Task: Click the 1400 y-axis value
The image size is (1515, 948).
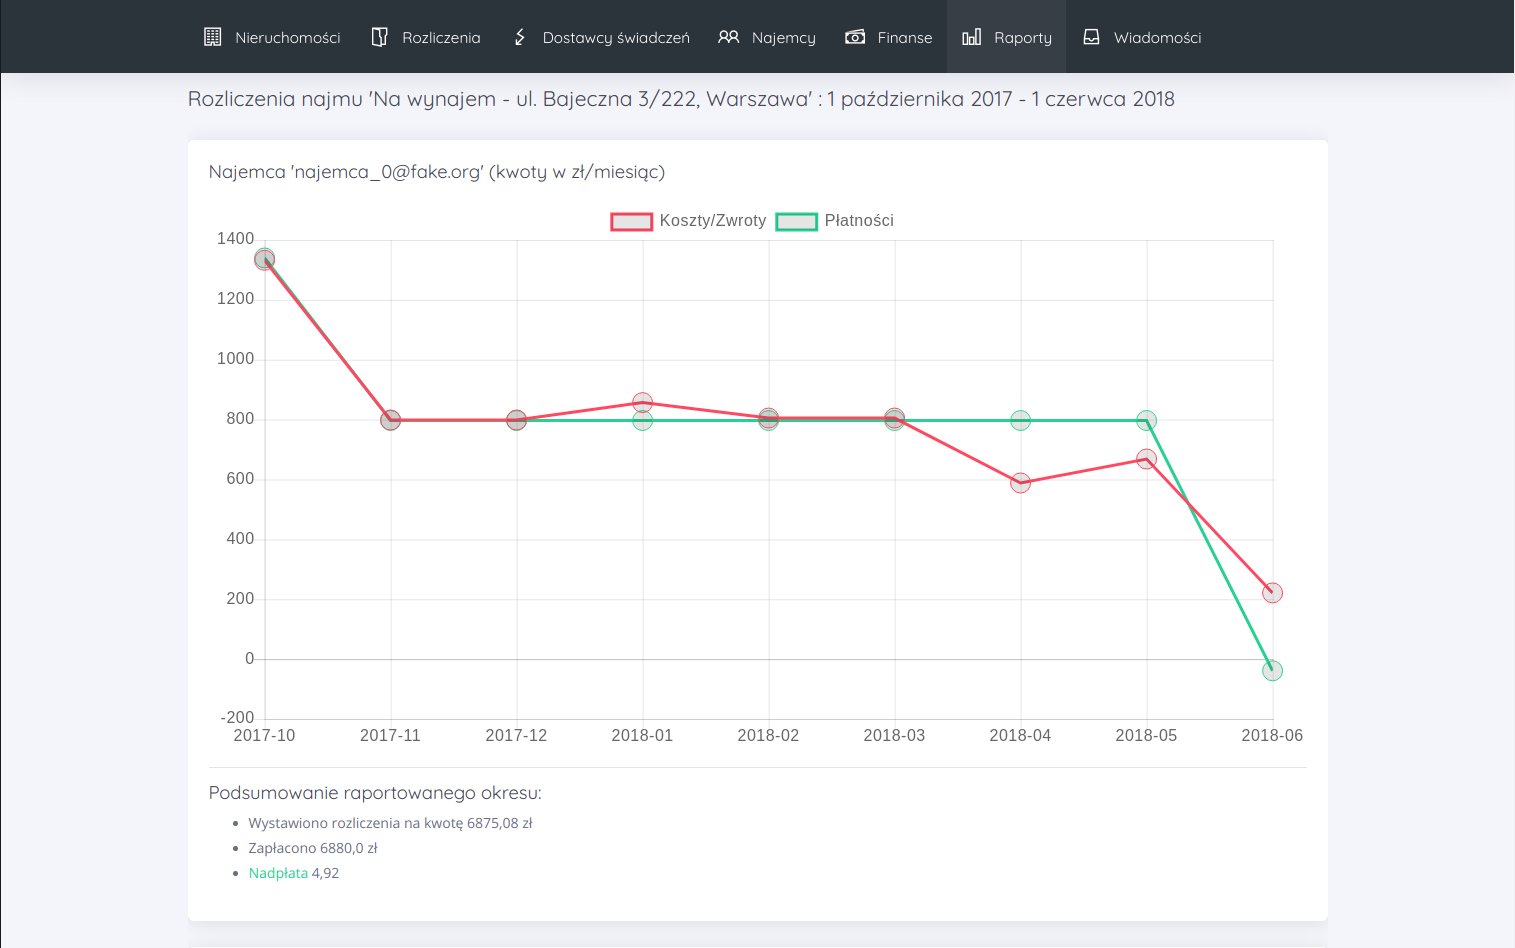Action: pos(236,239)
